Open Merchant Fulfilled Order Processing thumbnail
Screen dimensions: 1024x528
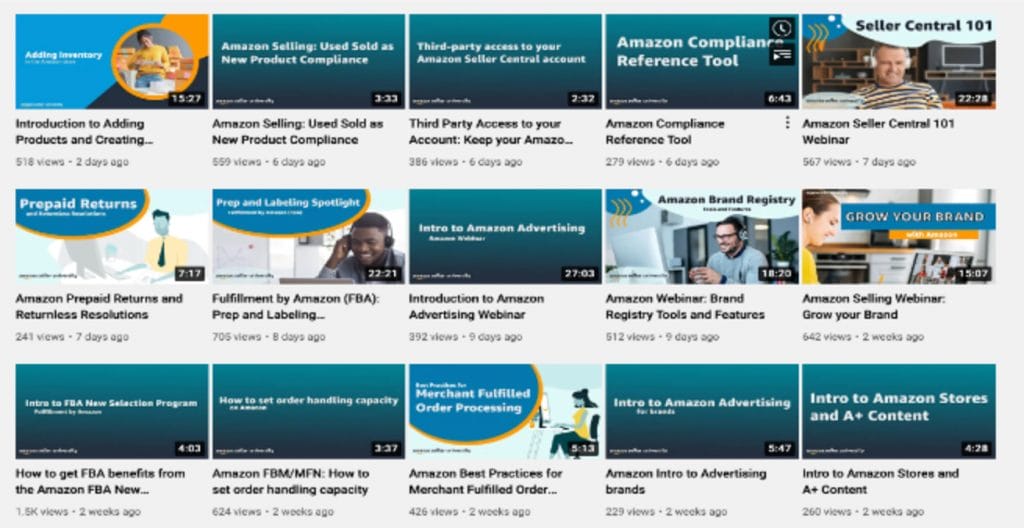tap(505, 412)
